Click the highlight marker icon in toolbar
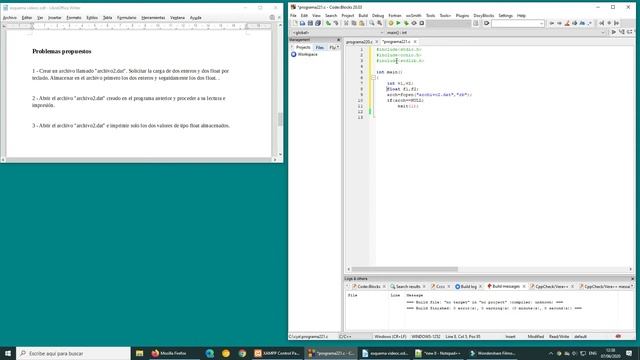The width and height of the screenshot is (640, 360). pos(567,23)
